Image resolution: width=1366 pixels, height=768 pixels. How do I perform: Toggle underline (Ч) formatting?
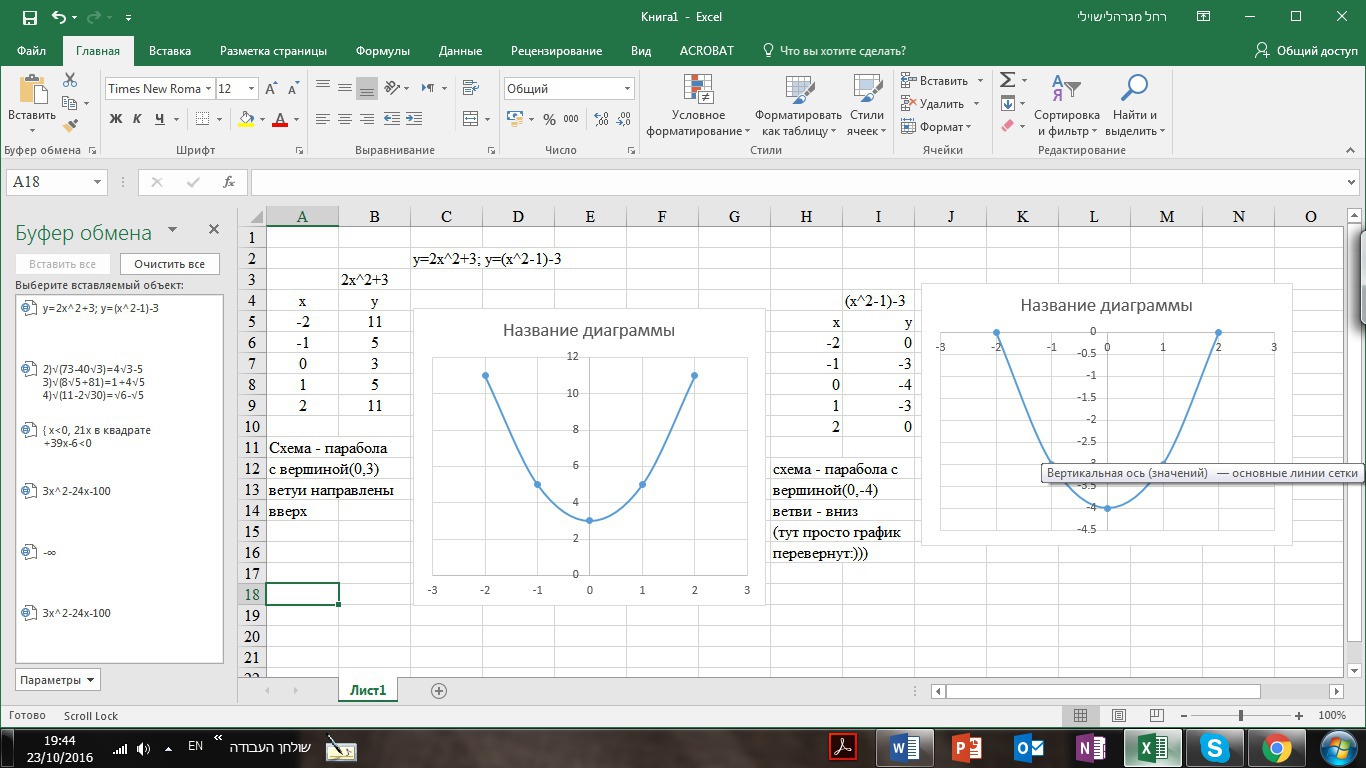click(160, 119)
